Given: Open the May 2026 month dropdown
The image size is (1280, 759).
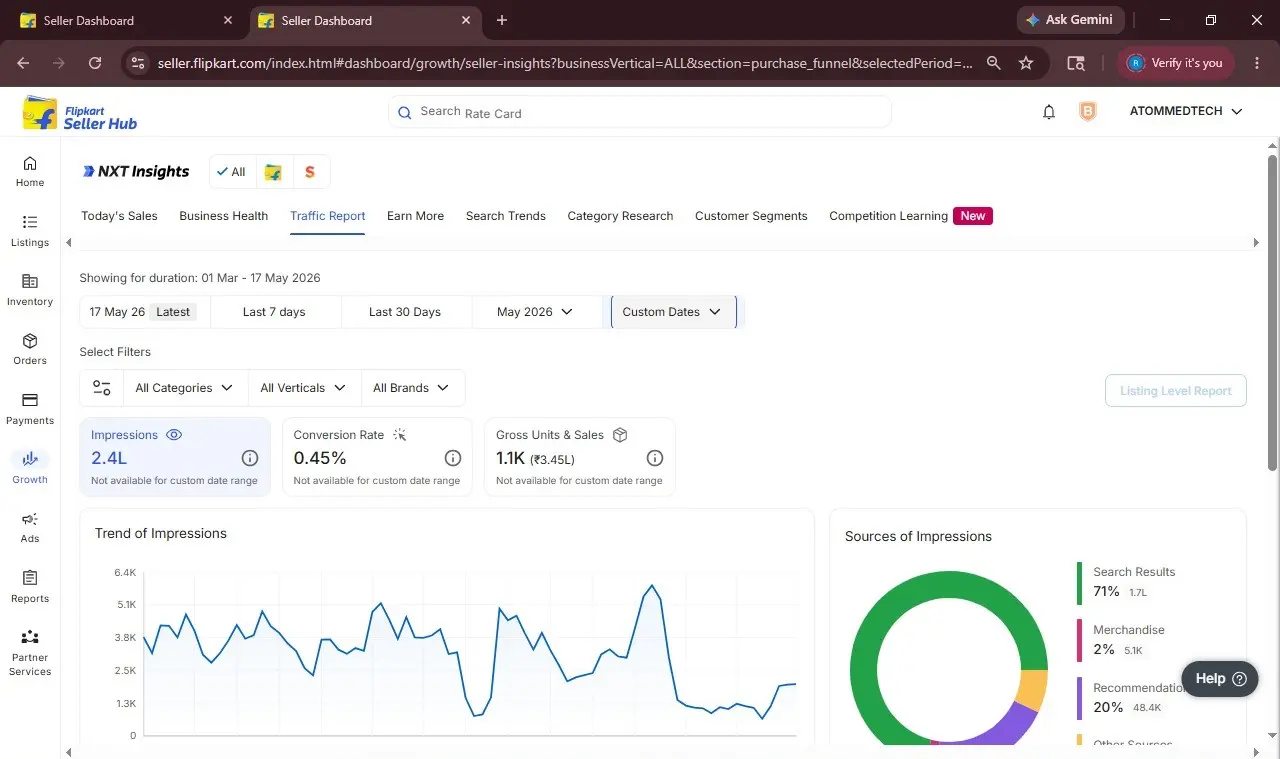Looking at the screenshot, I should 535,312.
